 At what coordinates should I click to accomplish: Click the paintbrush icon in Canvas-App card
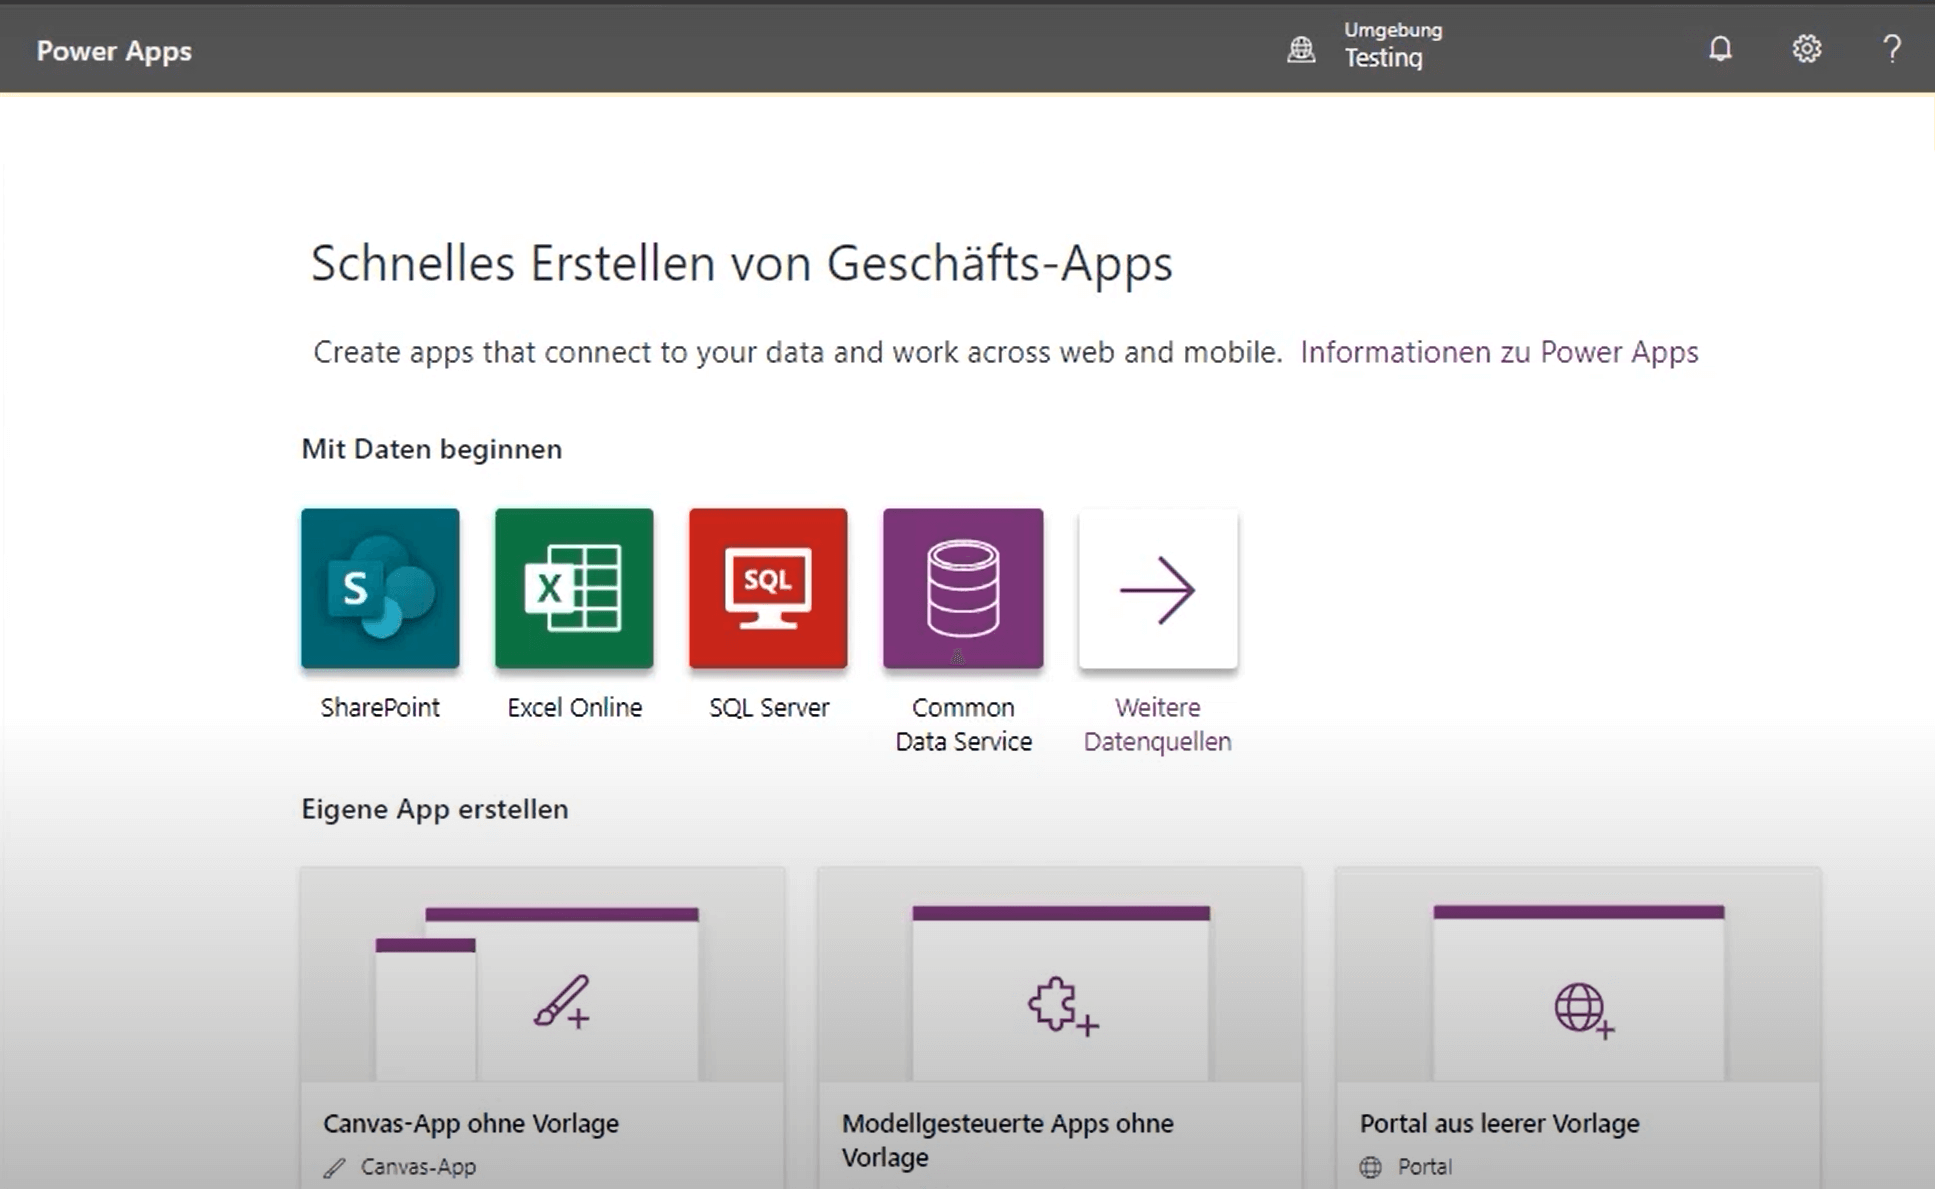[561, 1001]
